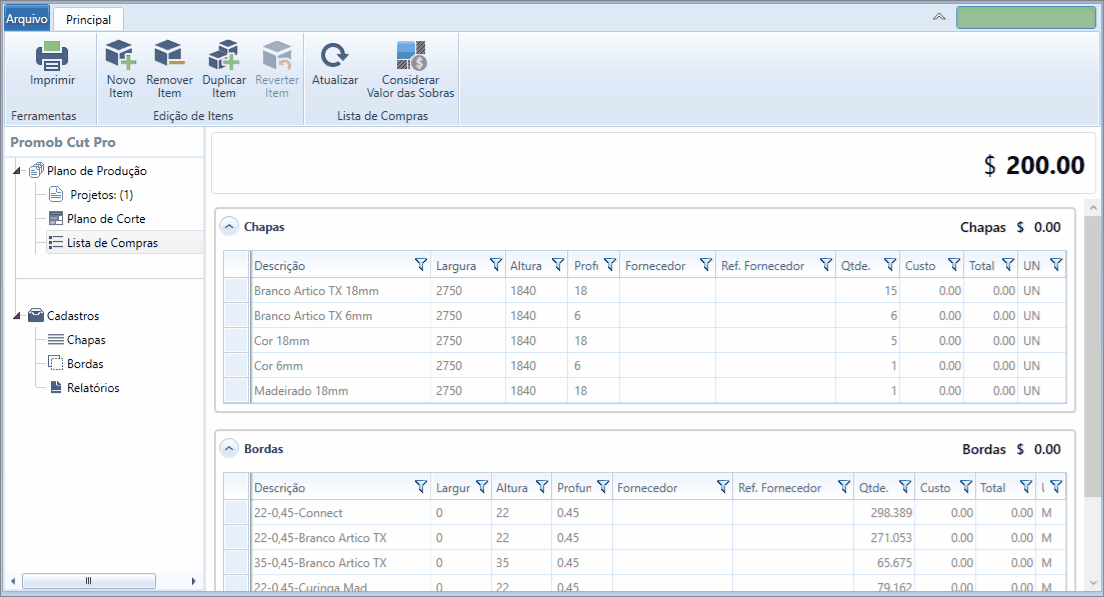Click the Cor 18mm row description

pos(282,341)
